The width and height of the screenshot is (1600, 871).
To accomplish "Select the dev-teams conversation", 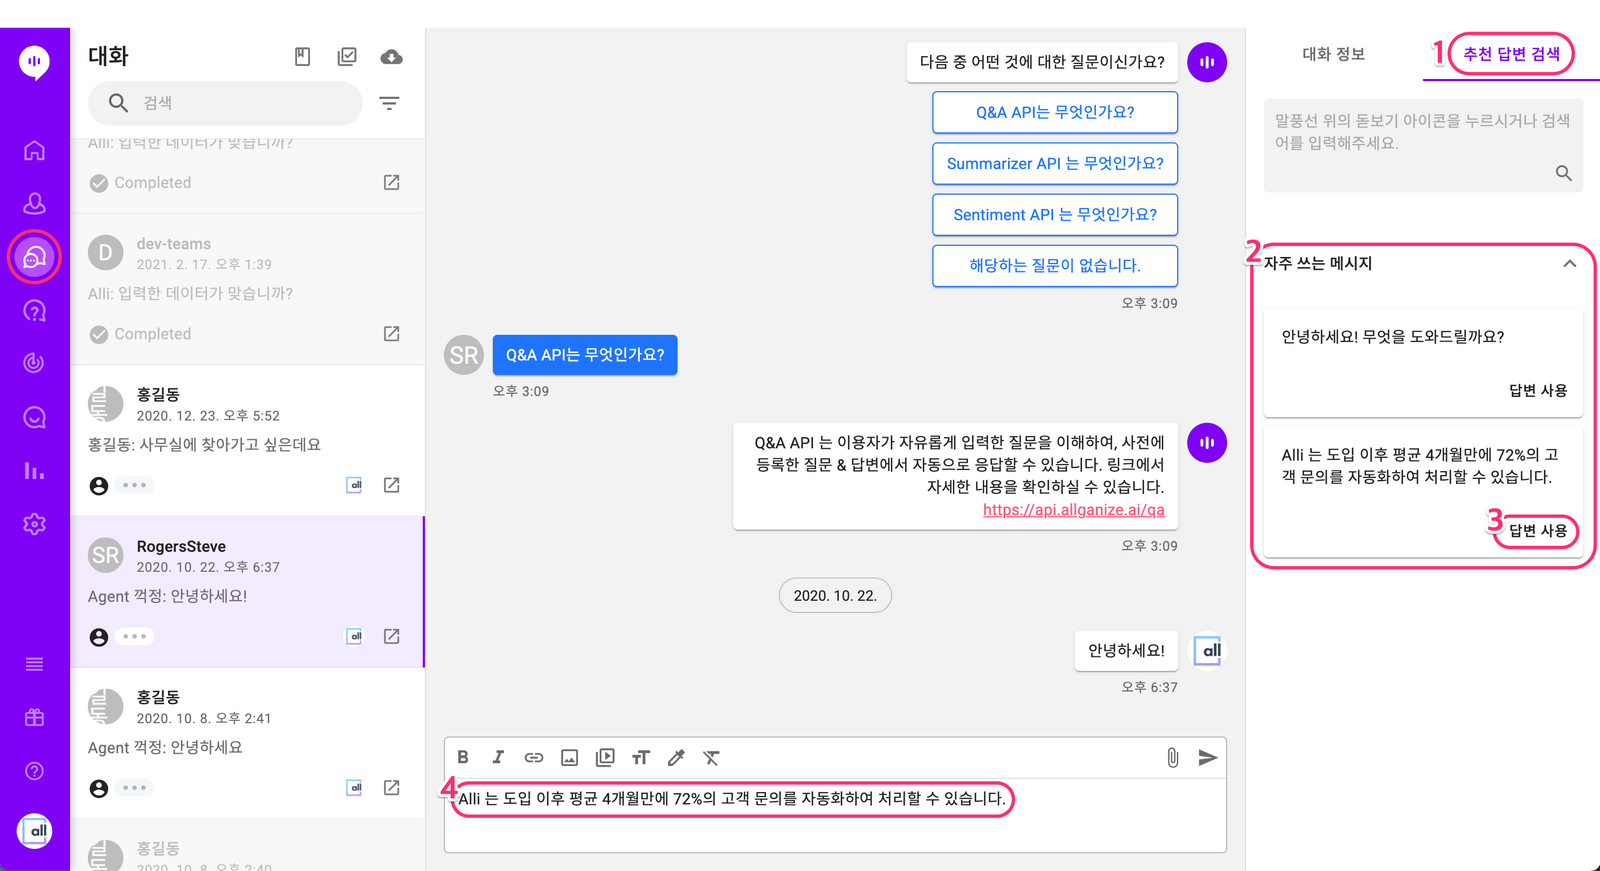I will 247,289.
